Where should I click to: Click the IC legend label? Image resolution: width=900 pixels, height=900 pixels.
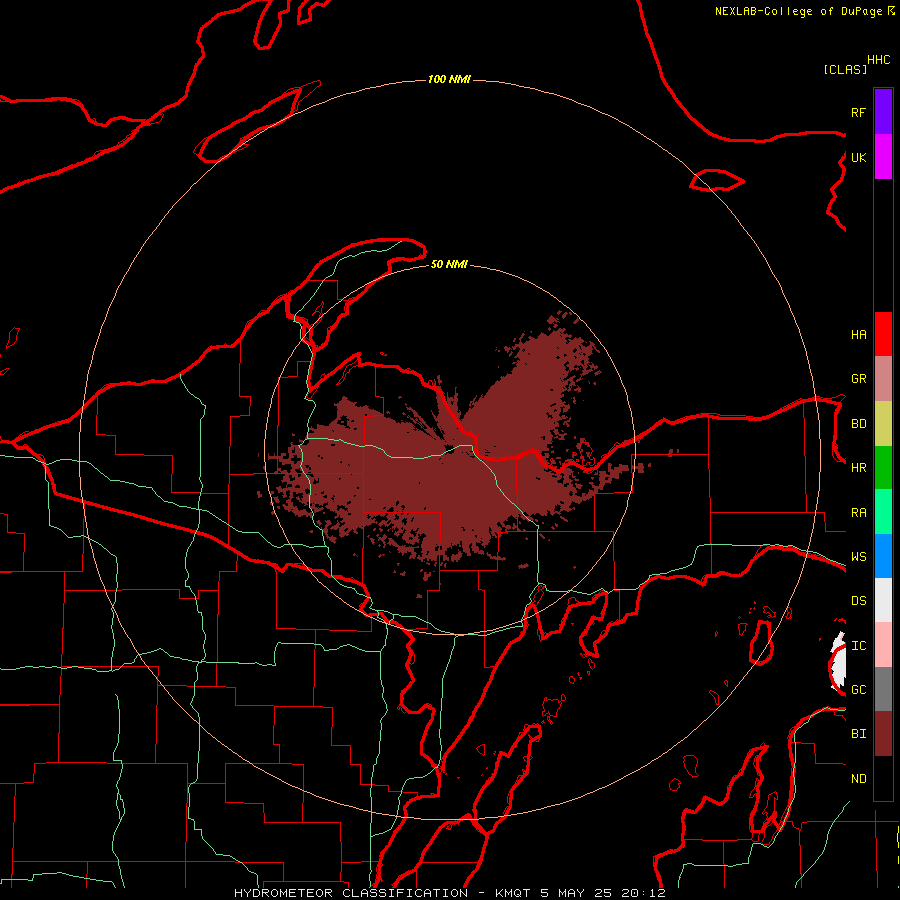(858, 646)
